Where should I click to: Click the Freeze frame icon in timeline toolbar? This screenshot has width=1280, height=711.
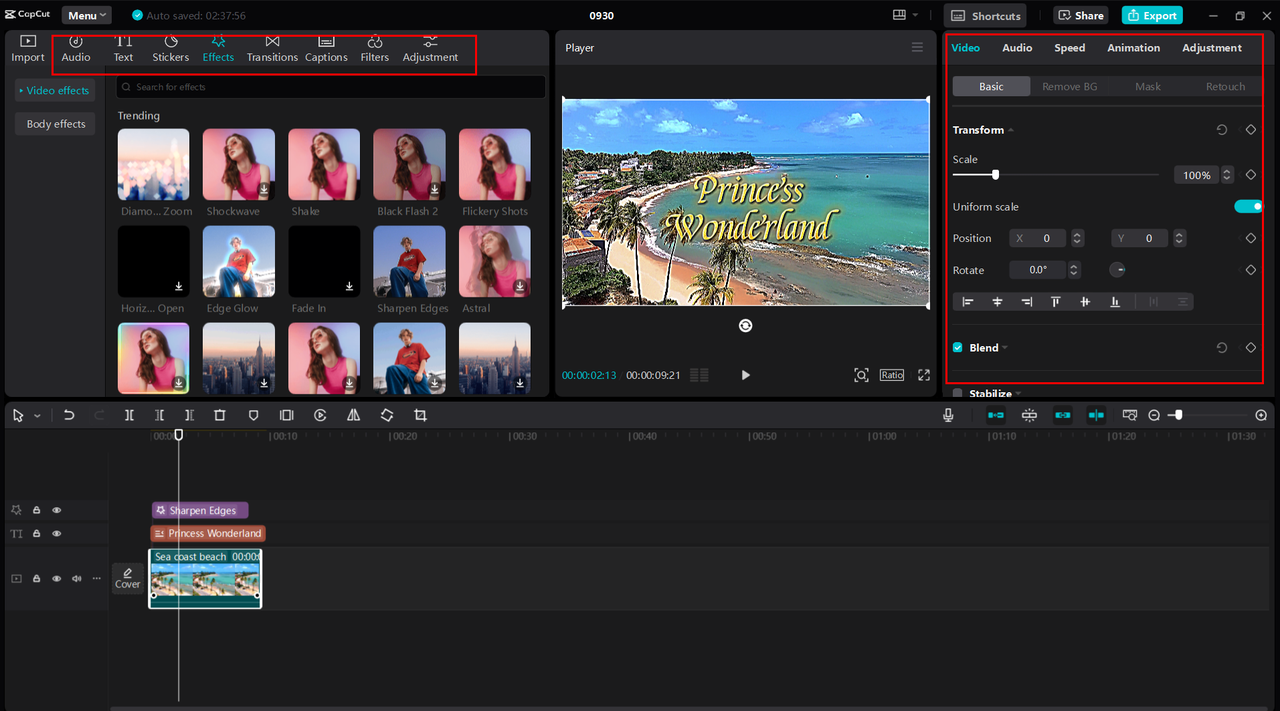click(287, 415)
